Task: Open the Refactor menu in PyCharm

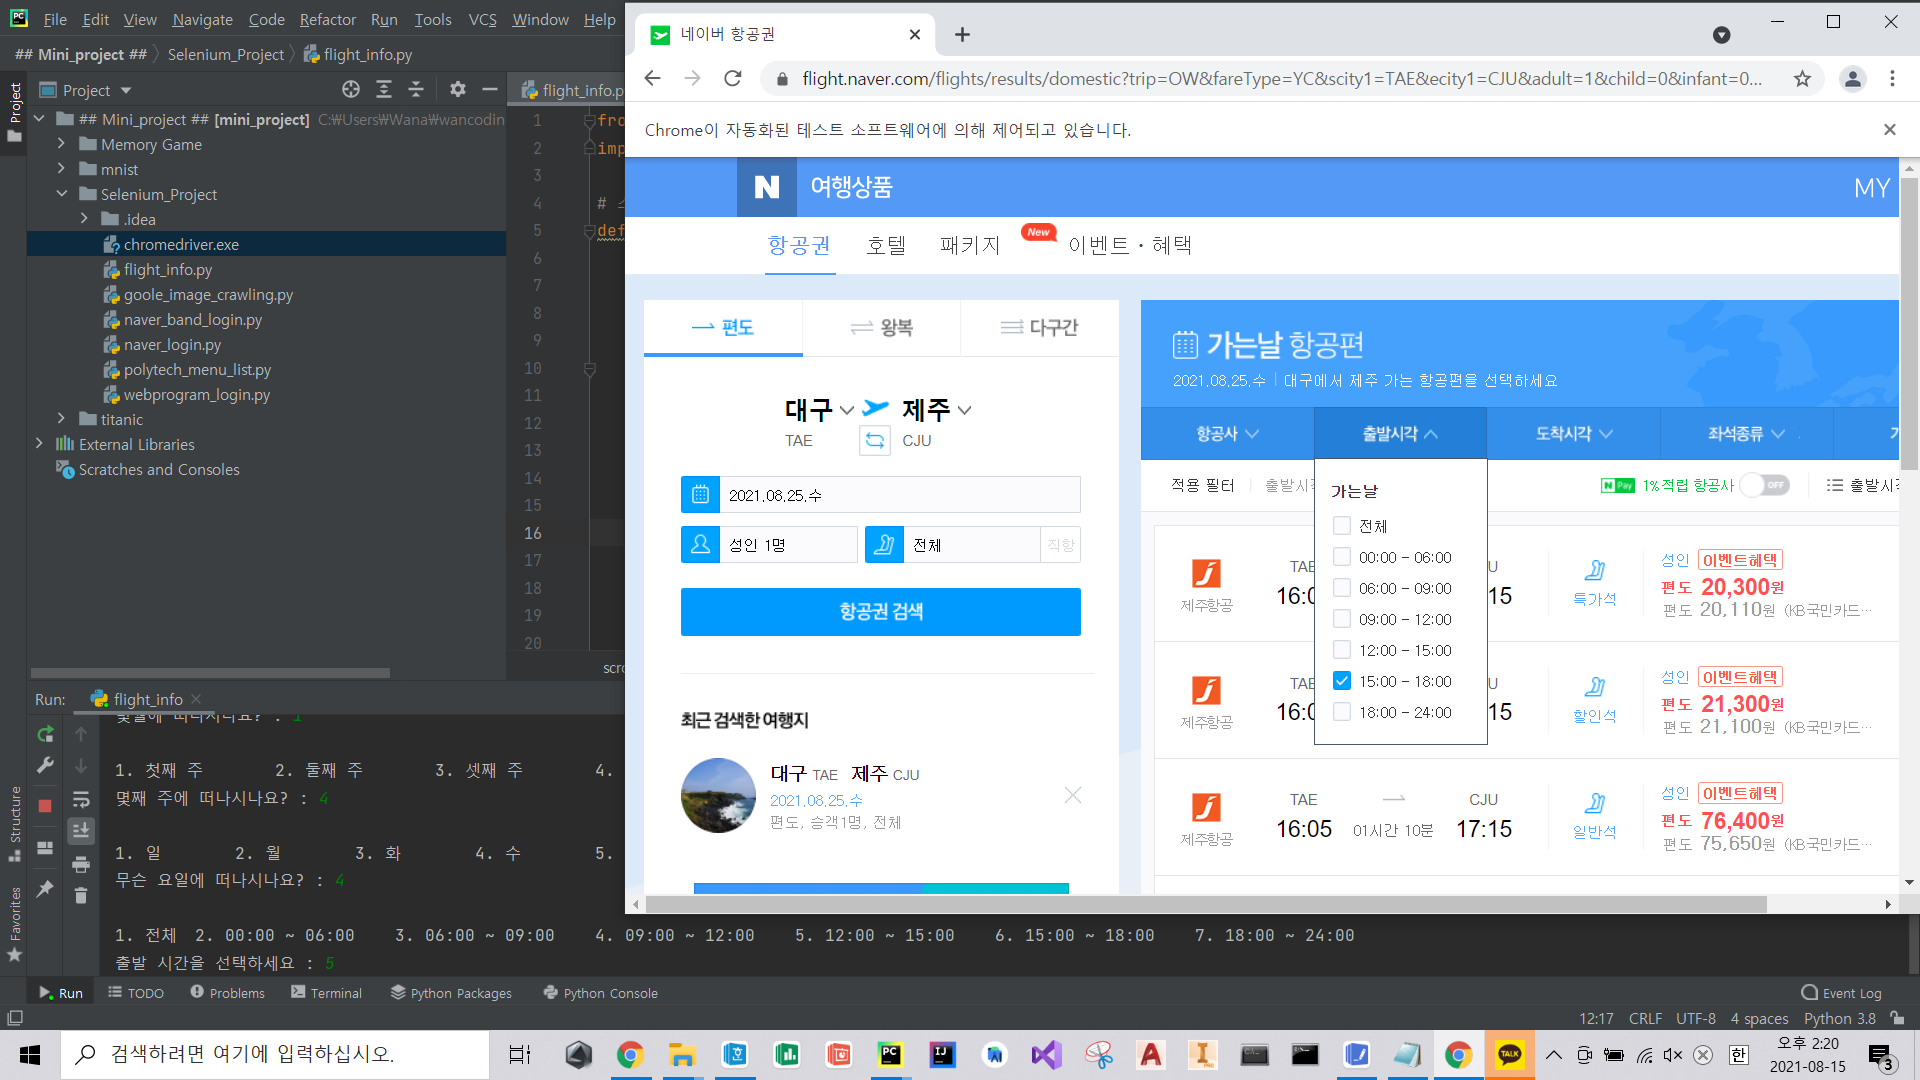Action: tap(328, 19)
